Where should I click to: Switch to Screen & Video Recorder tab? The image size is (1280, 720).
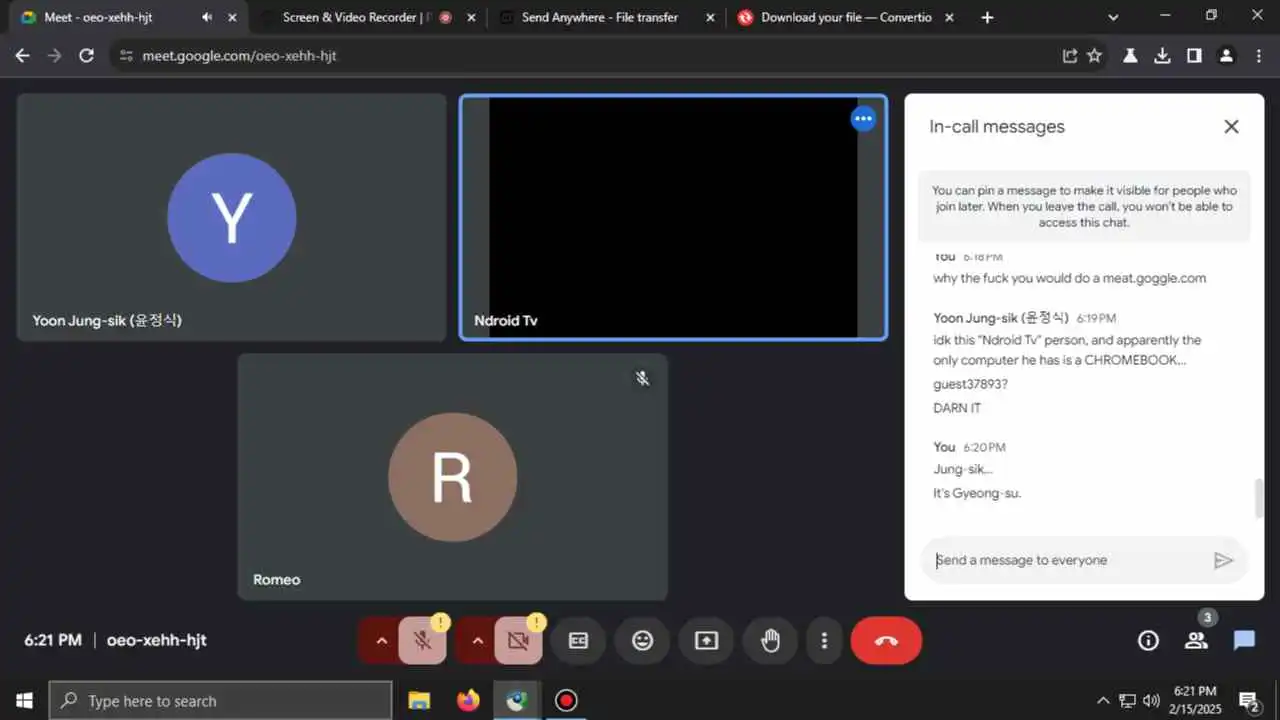(x=355, y=17)
